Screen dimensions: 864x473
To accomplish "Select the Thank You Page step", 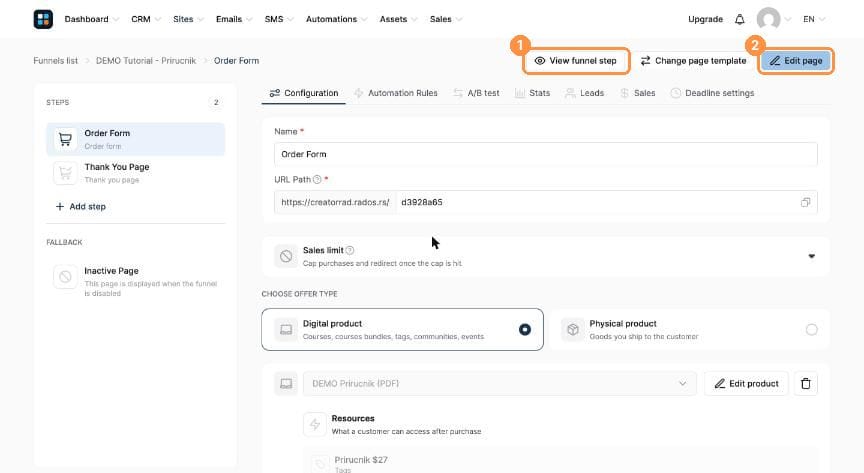I will click(136, 173).
